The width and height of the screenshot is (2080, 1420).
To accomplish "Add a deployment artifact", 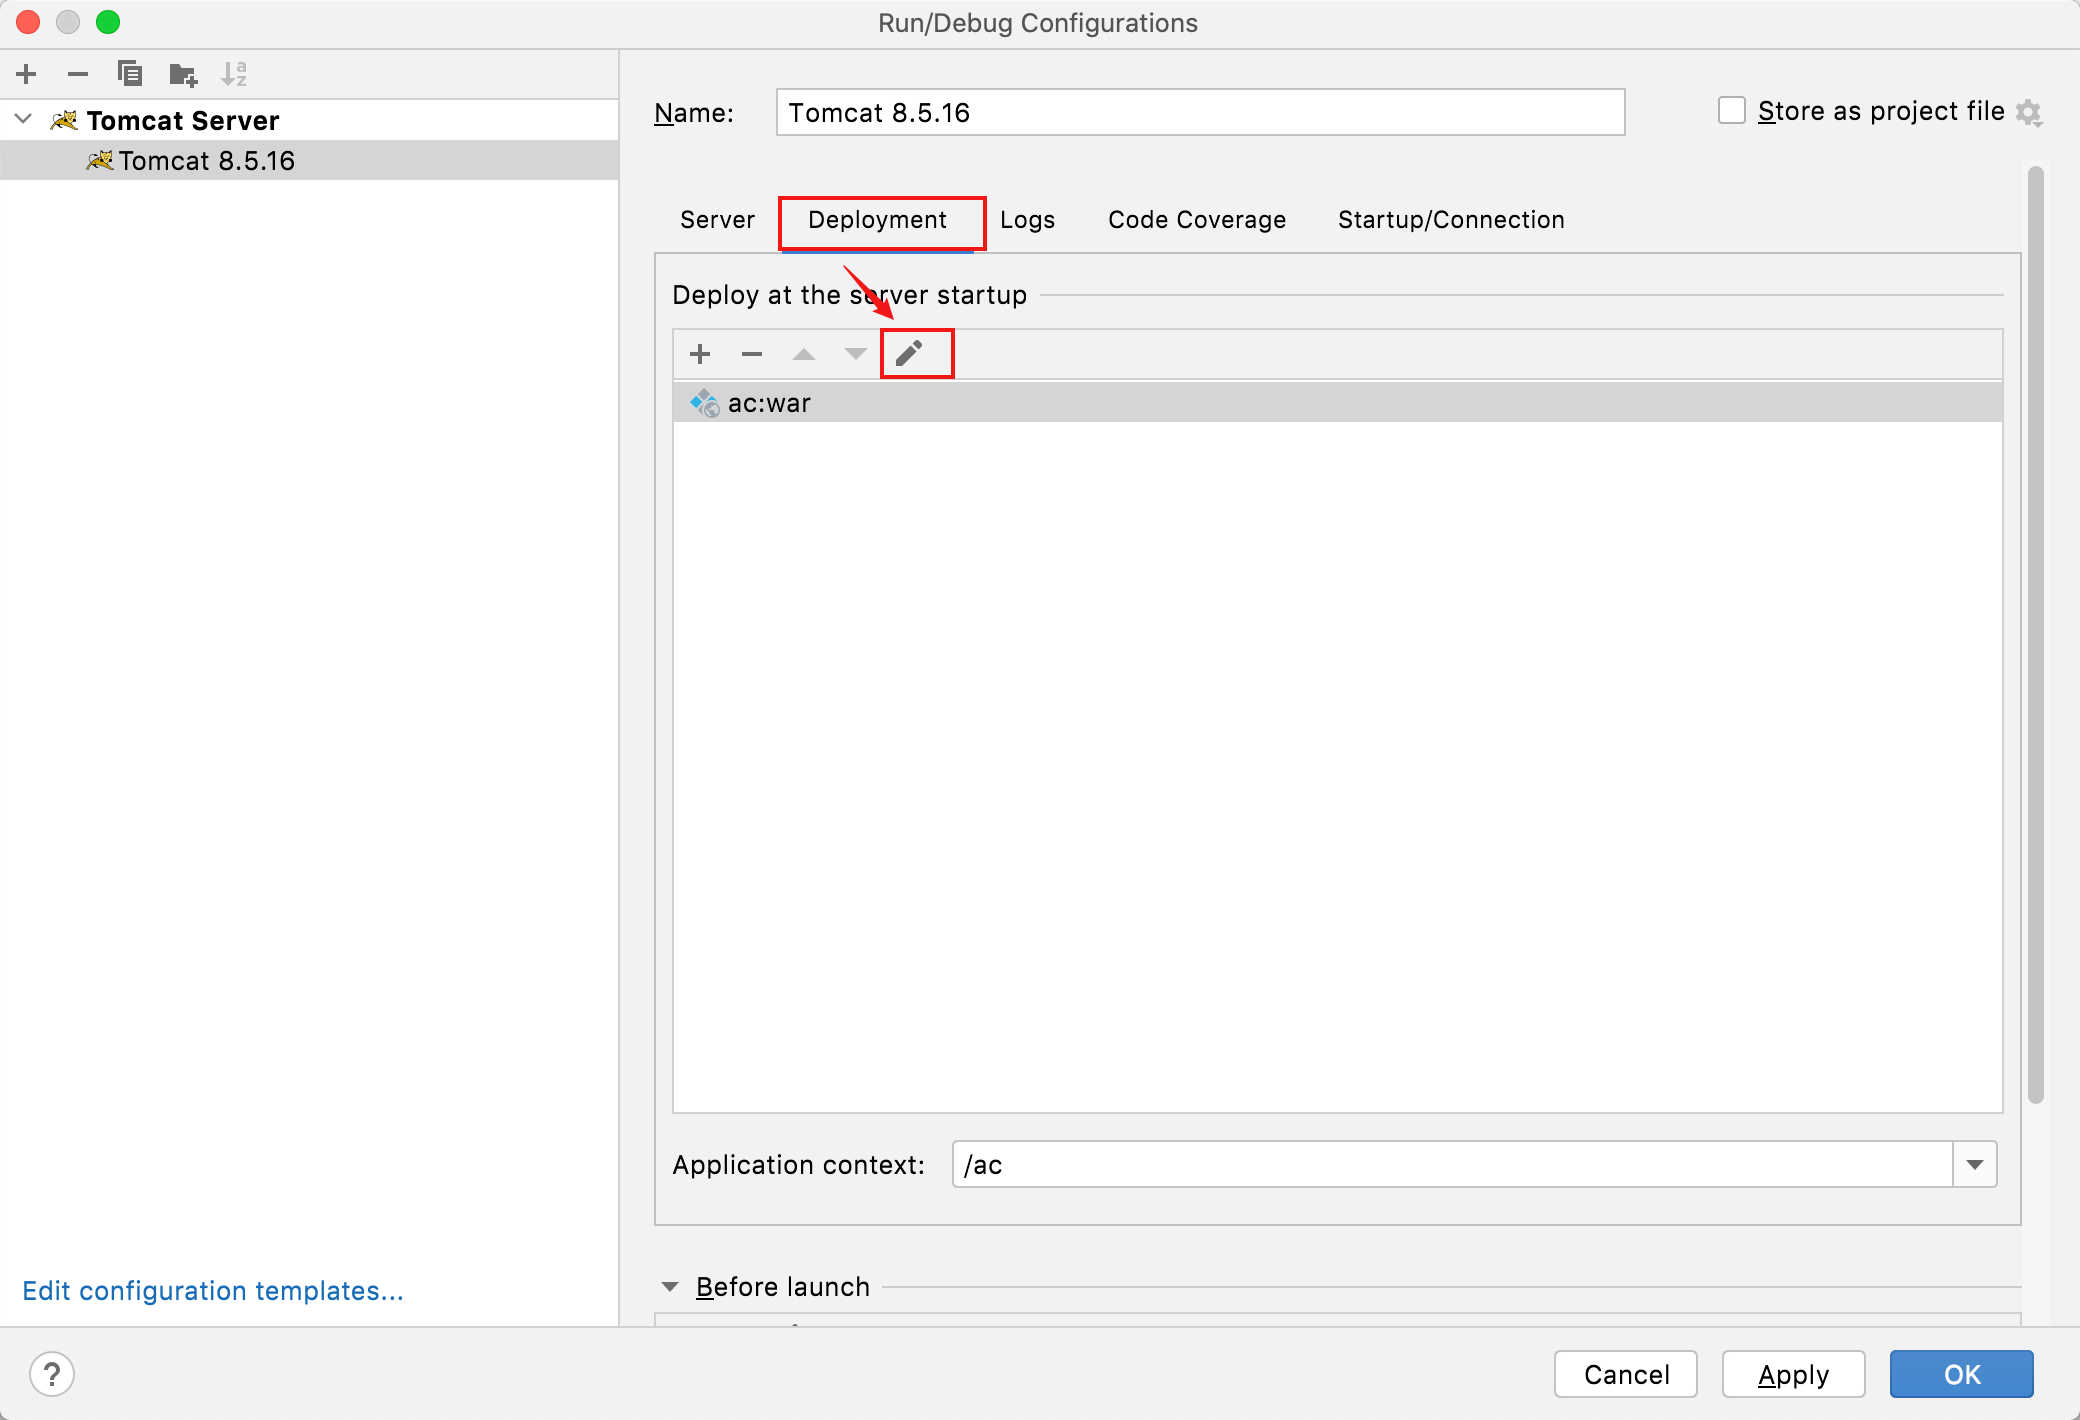I will pyautogui.click(x=700, y=354).
